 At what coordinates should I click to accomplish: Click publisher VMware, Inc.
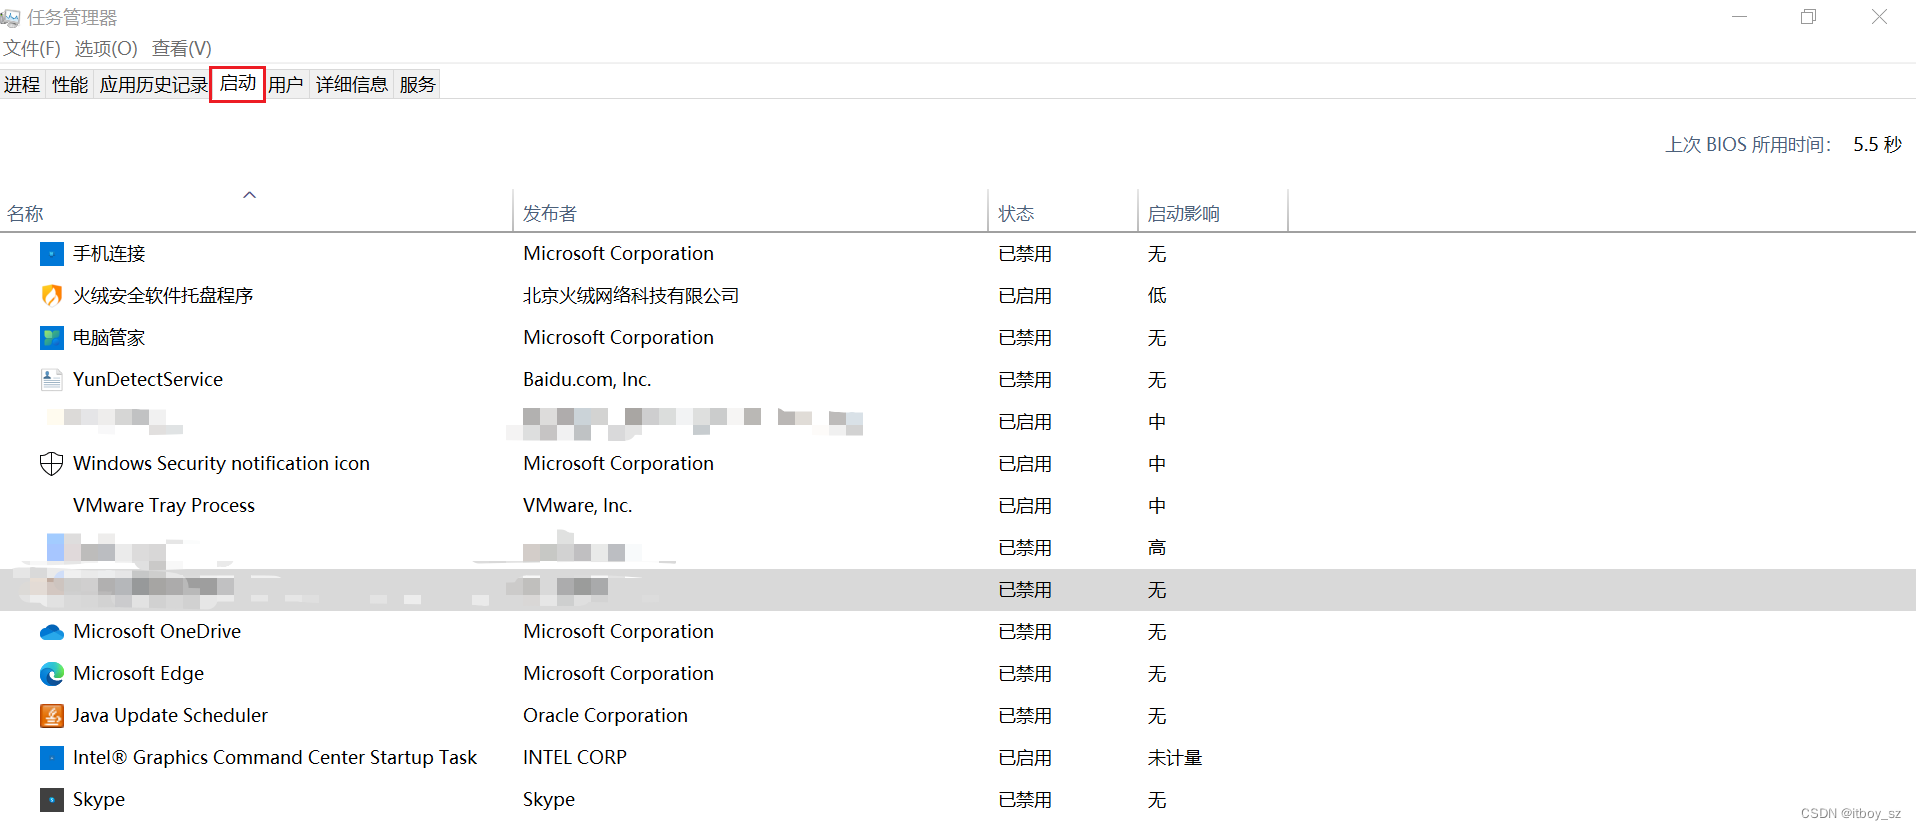(578, 506)
